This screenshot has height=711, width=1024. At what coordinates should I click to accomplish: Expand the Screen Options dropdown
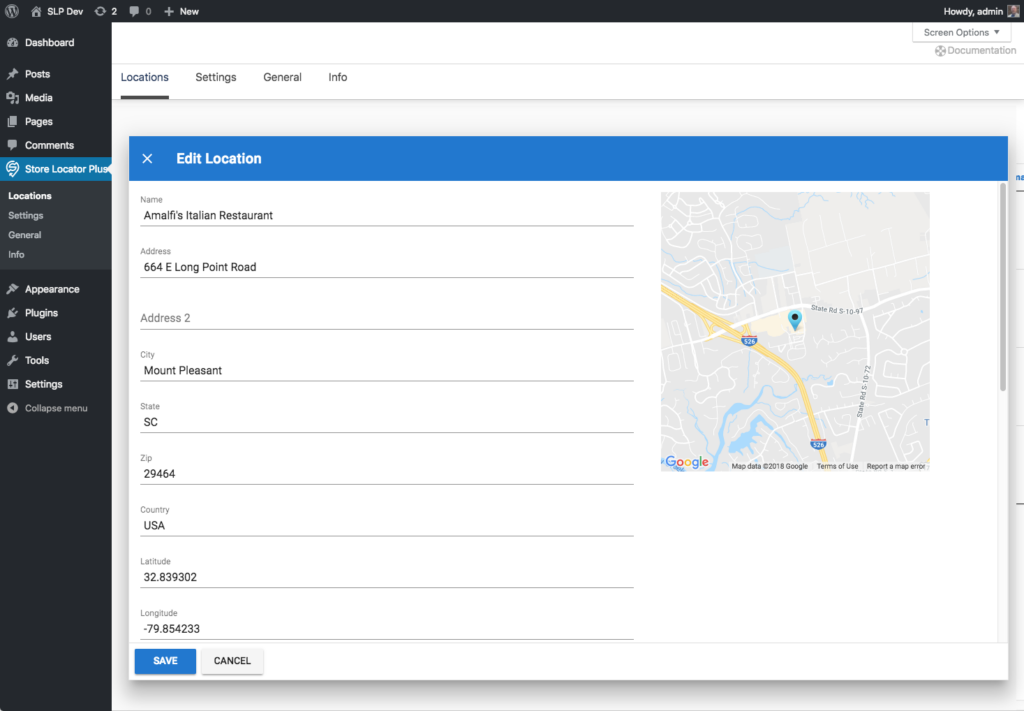point(961,33)
